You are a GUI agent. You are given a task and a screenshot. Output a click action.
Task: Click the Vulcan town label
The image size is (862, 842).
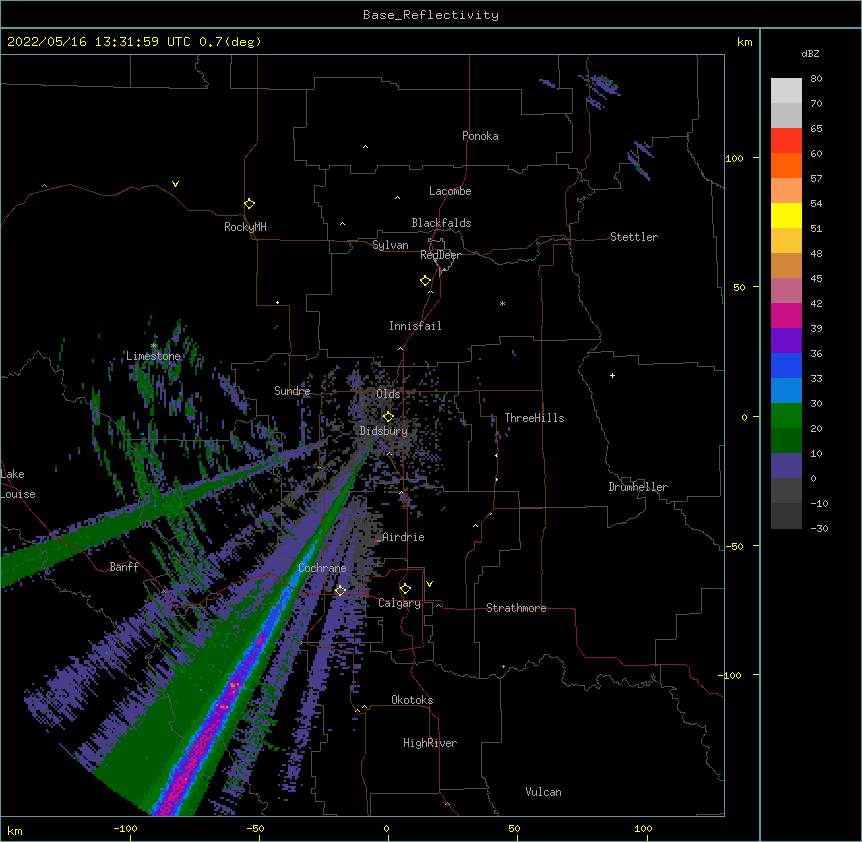click(543, 792)
